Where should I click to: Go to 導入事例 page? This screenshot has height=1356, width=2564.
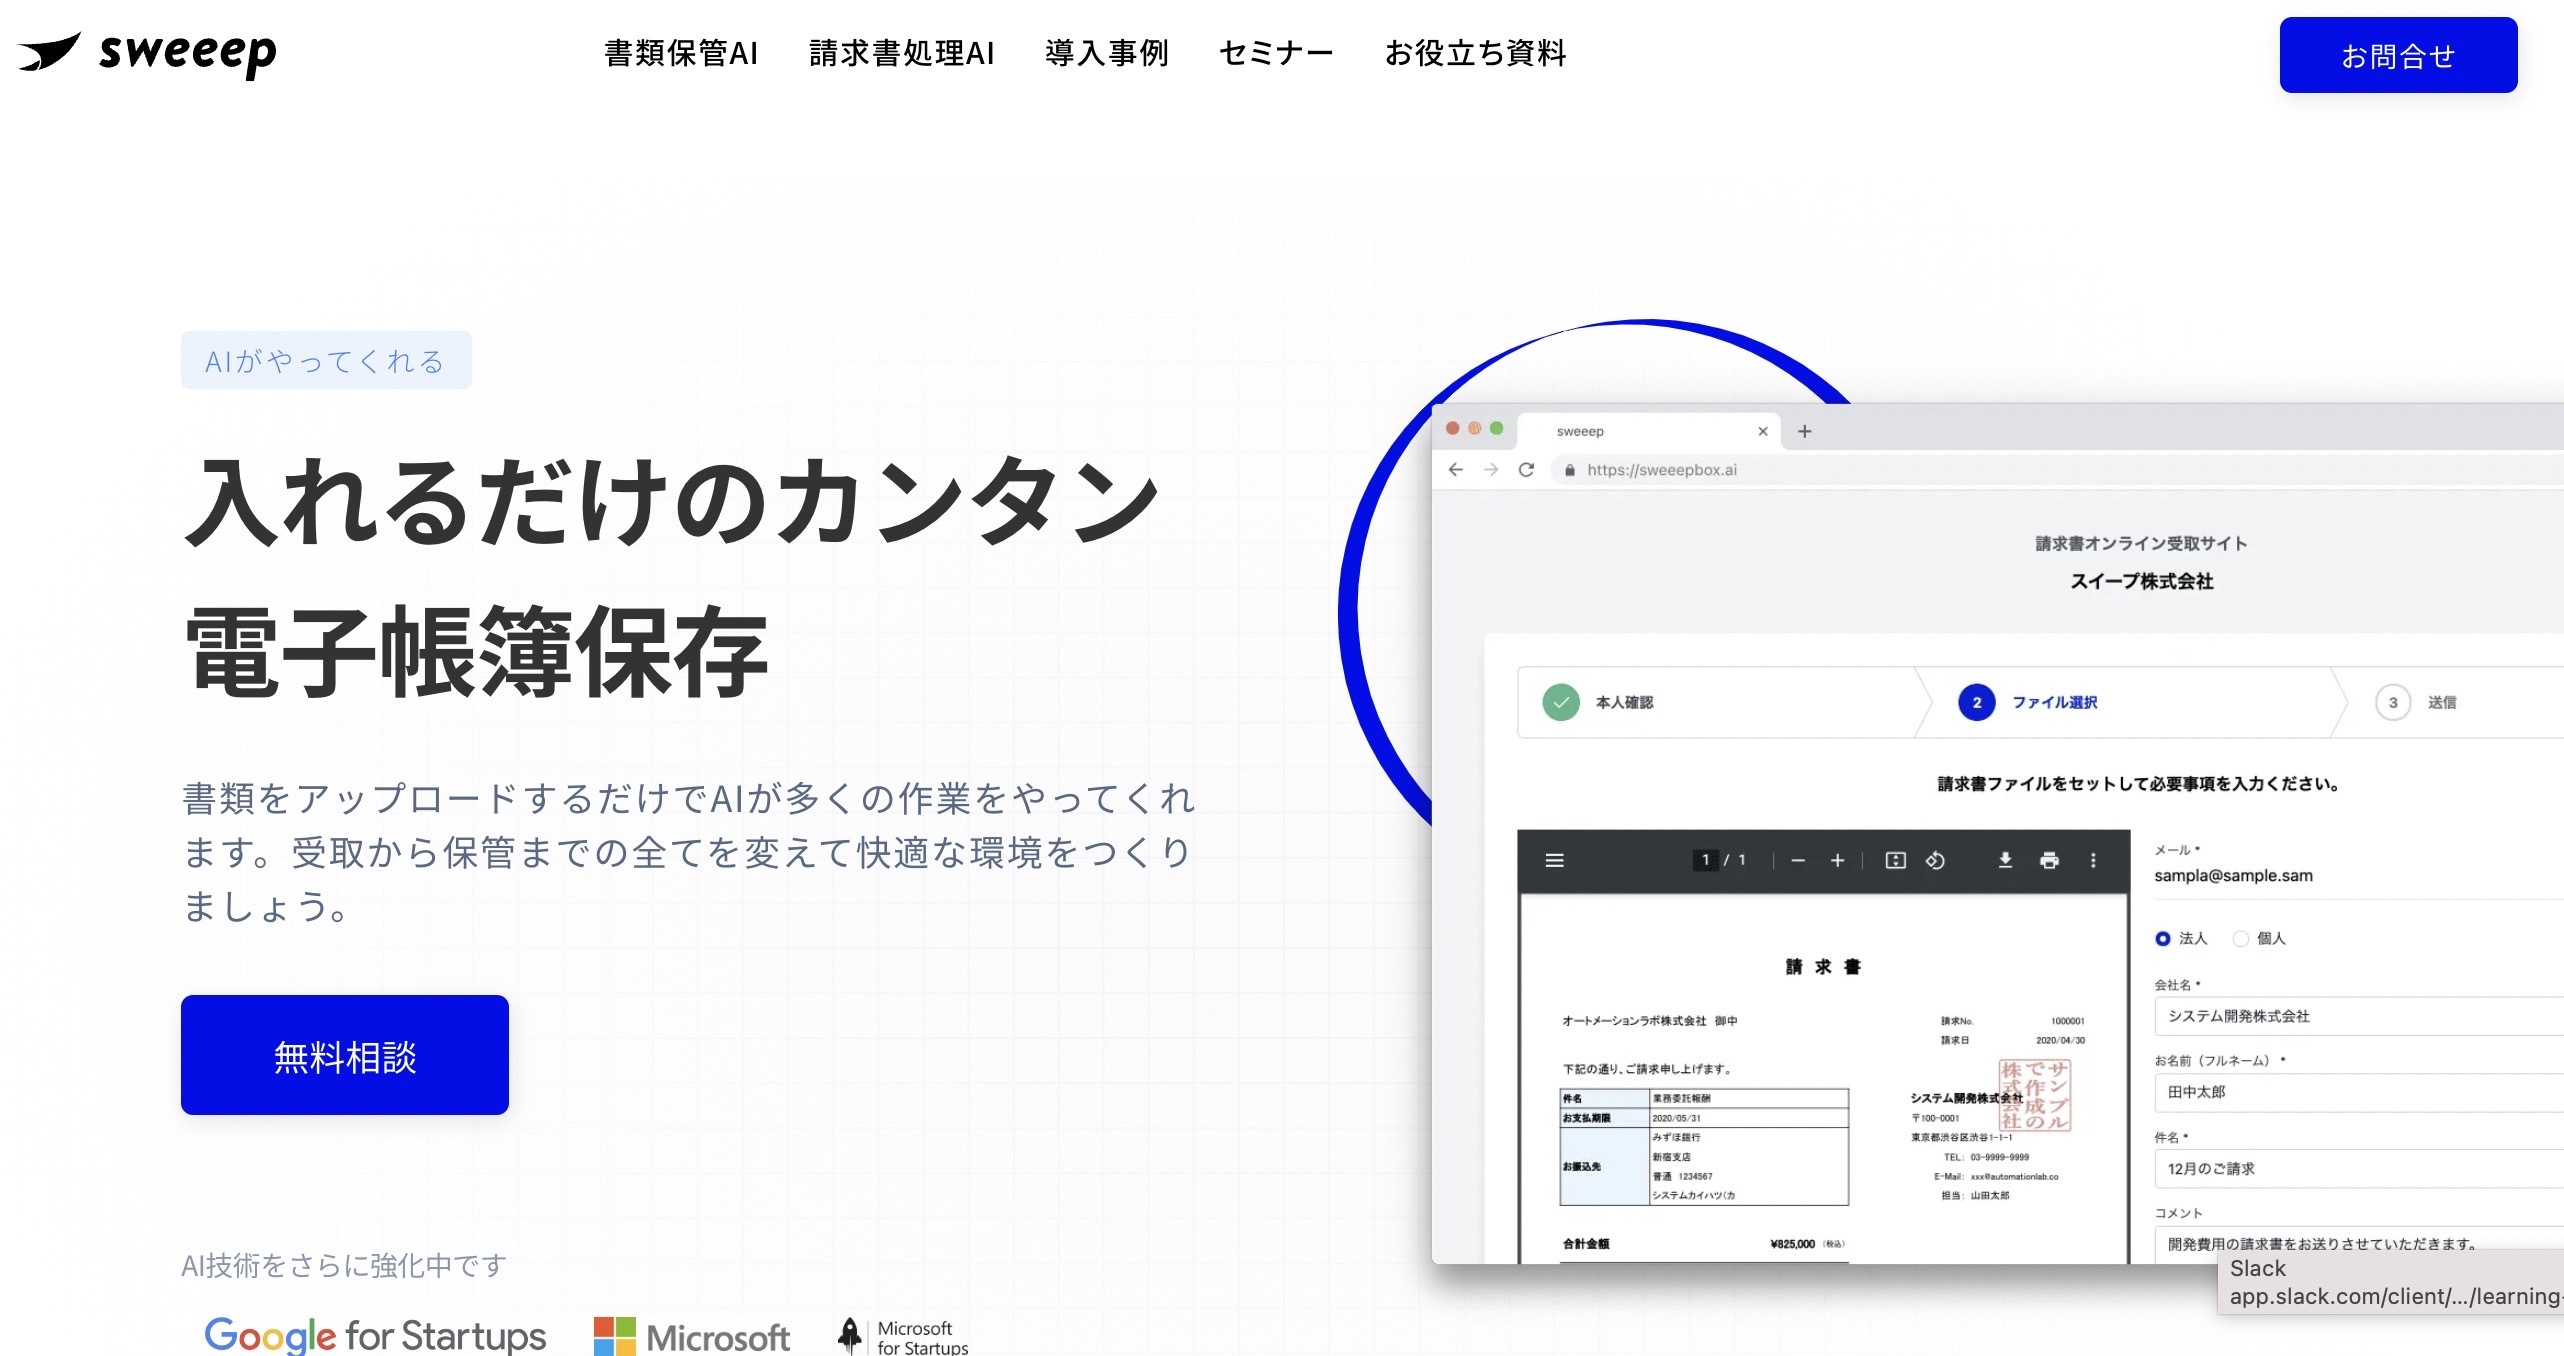(1107, 53)
